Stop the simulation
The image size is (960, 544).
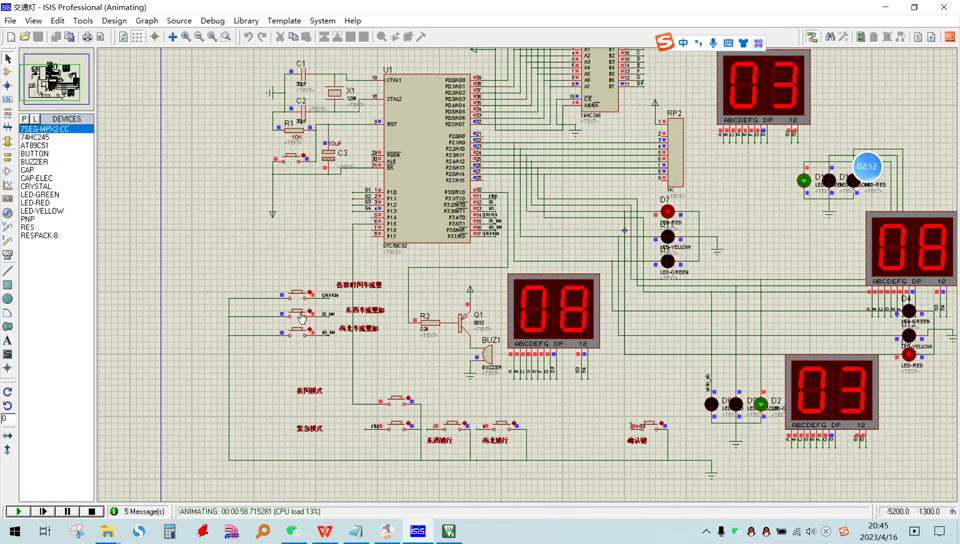pos(91,511)
